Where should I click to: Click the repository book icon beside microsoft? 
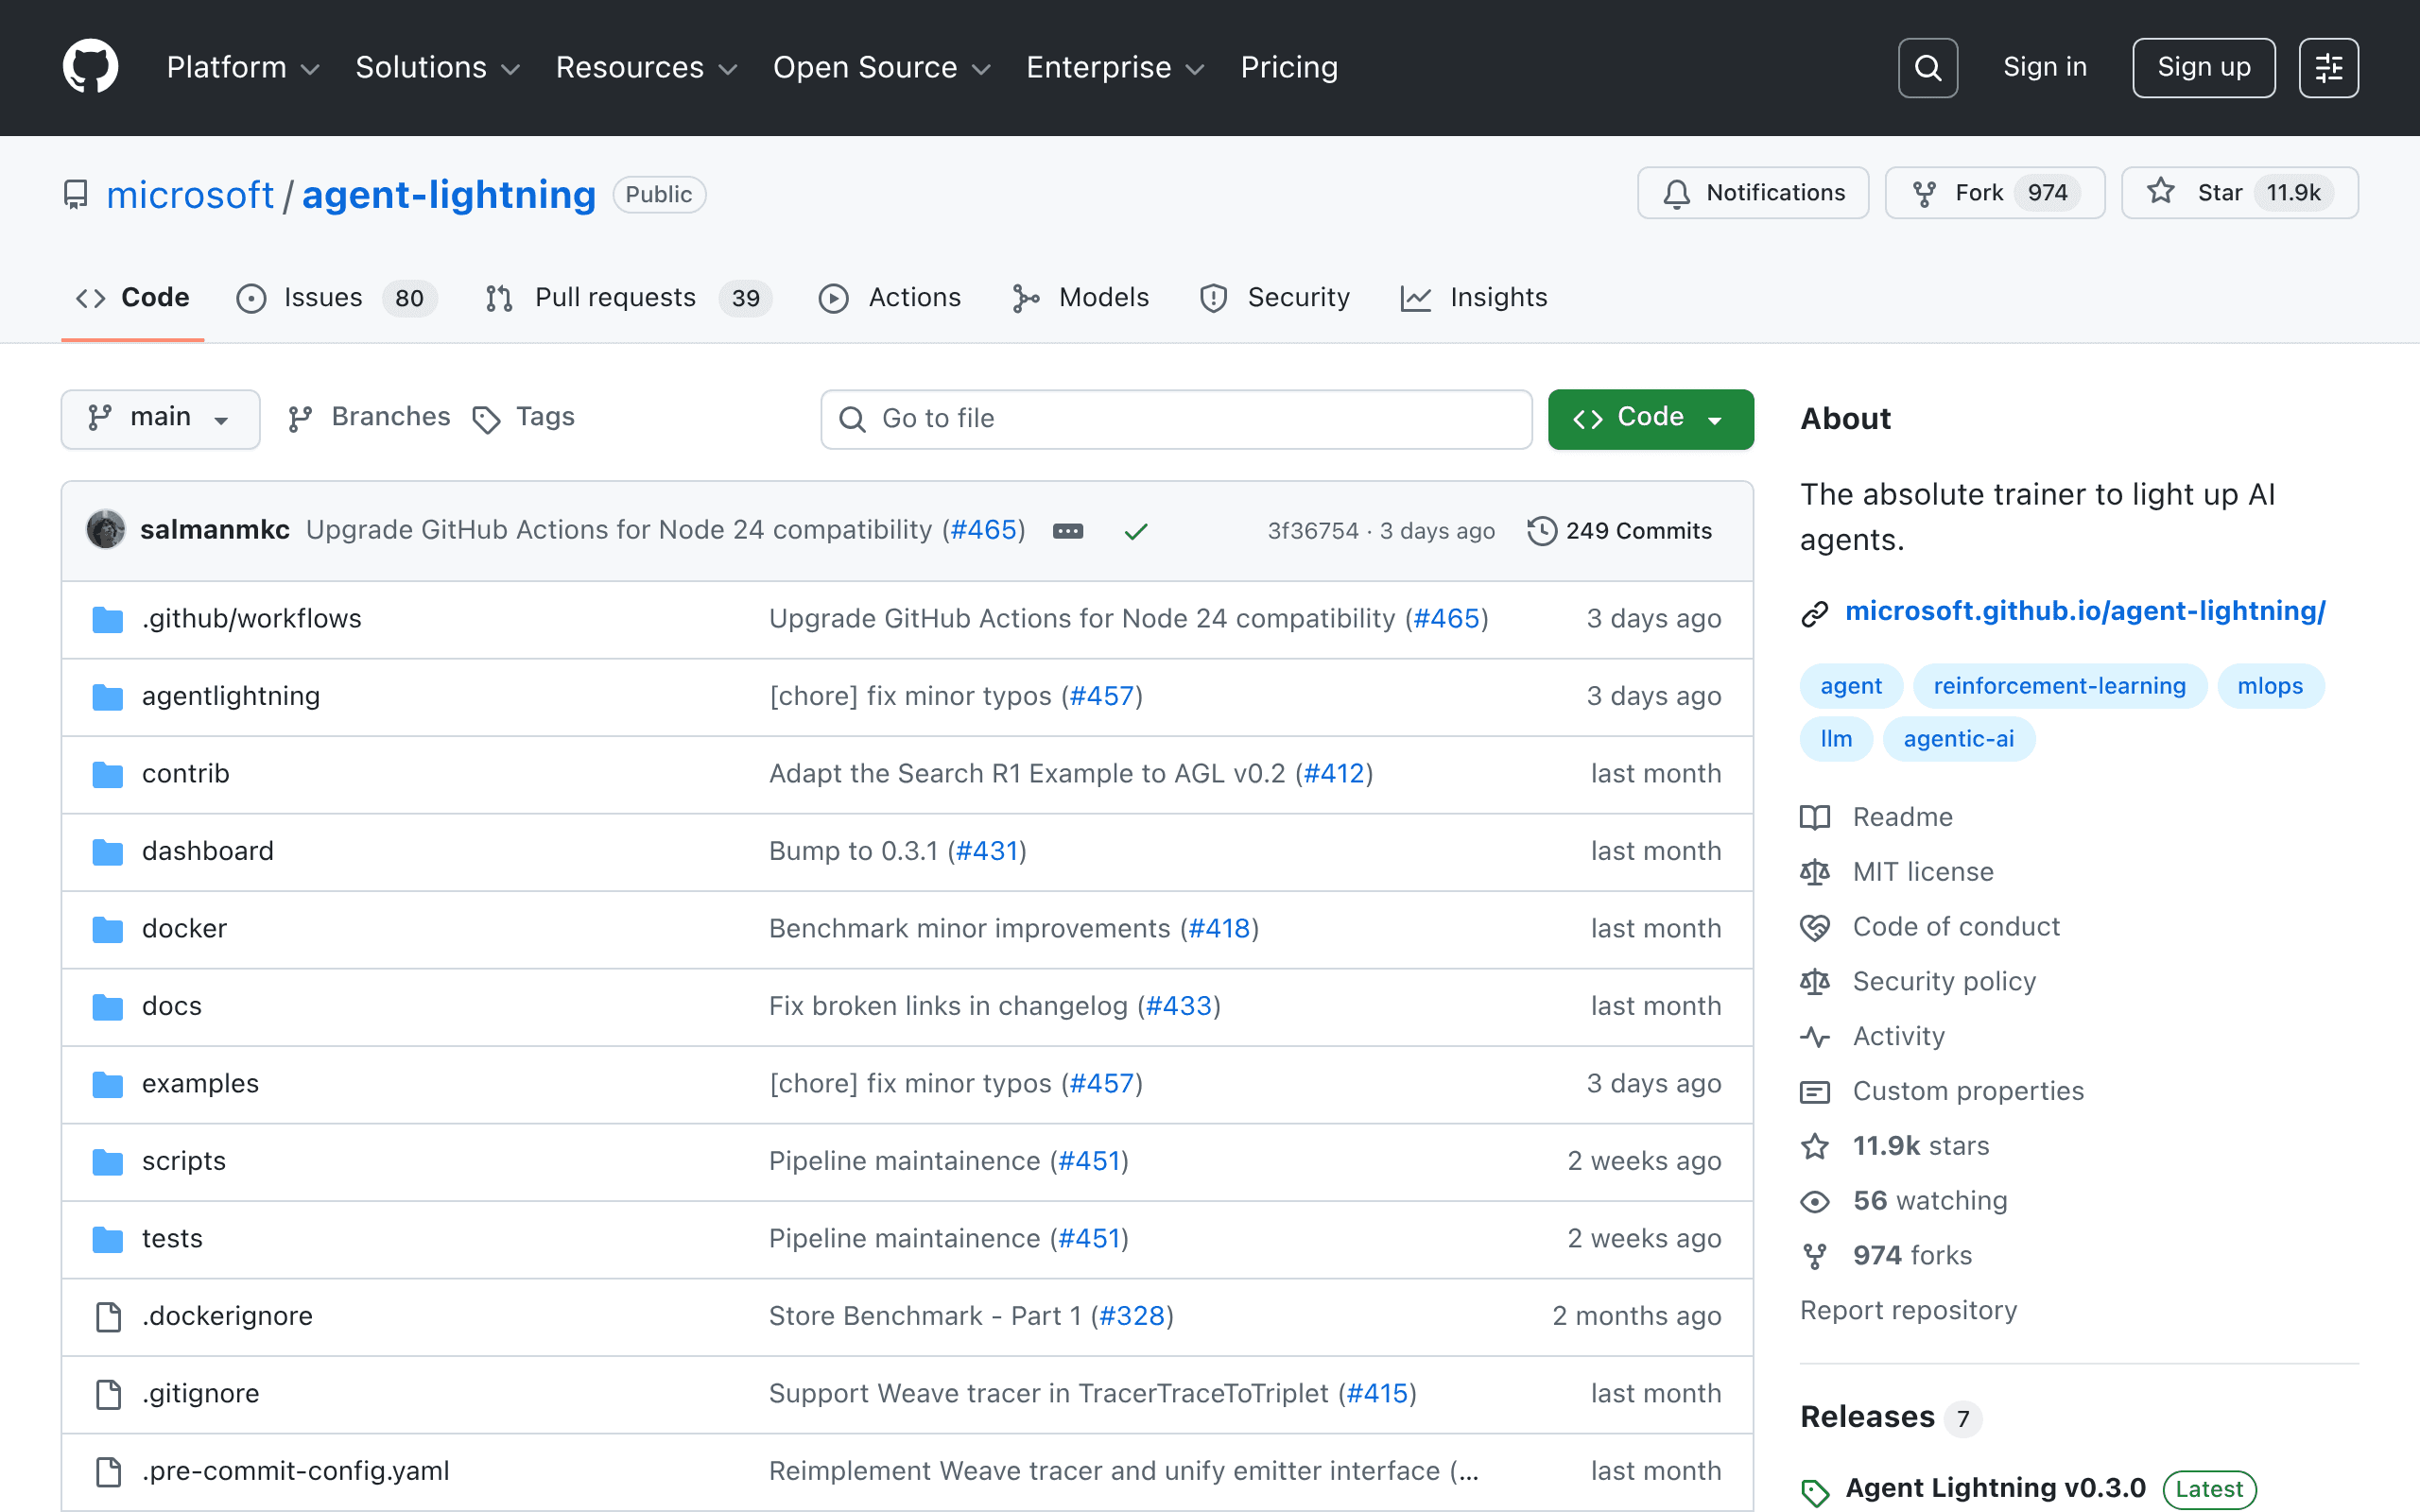tap(76, 194)
